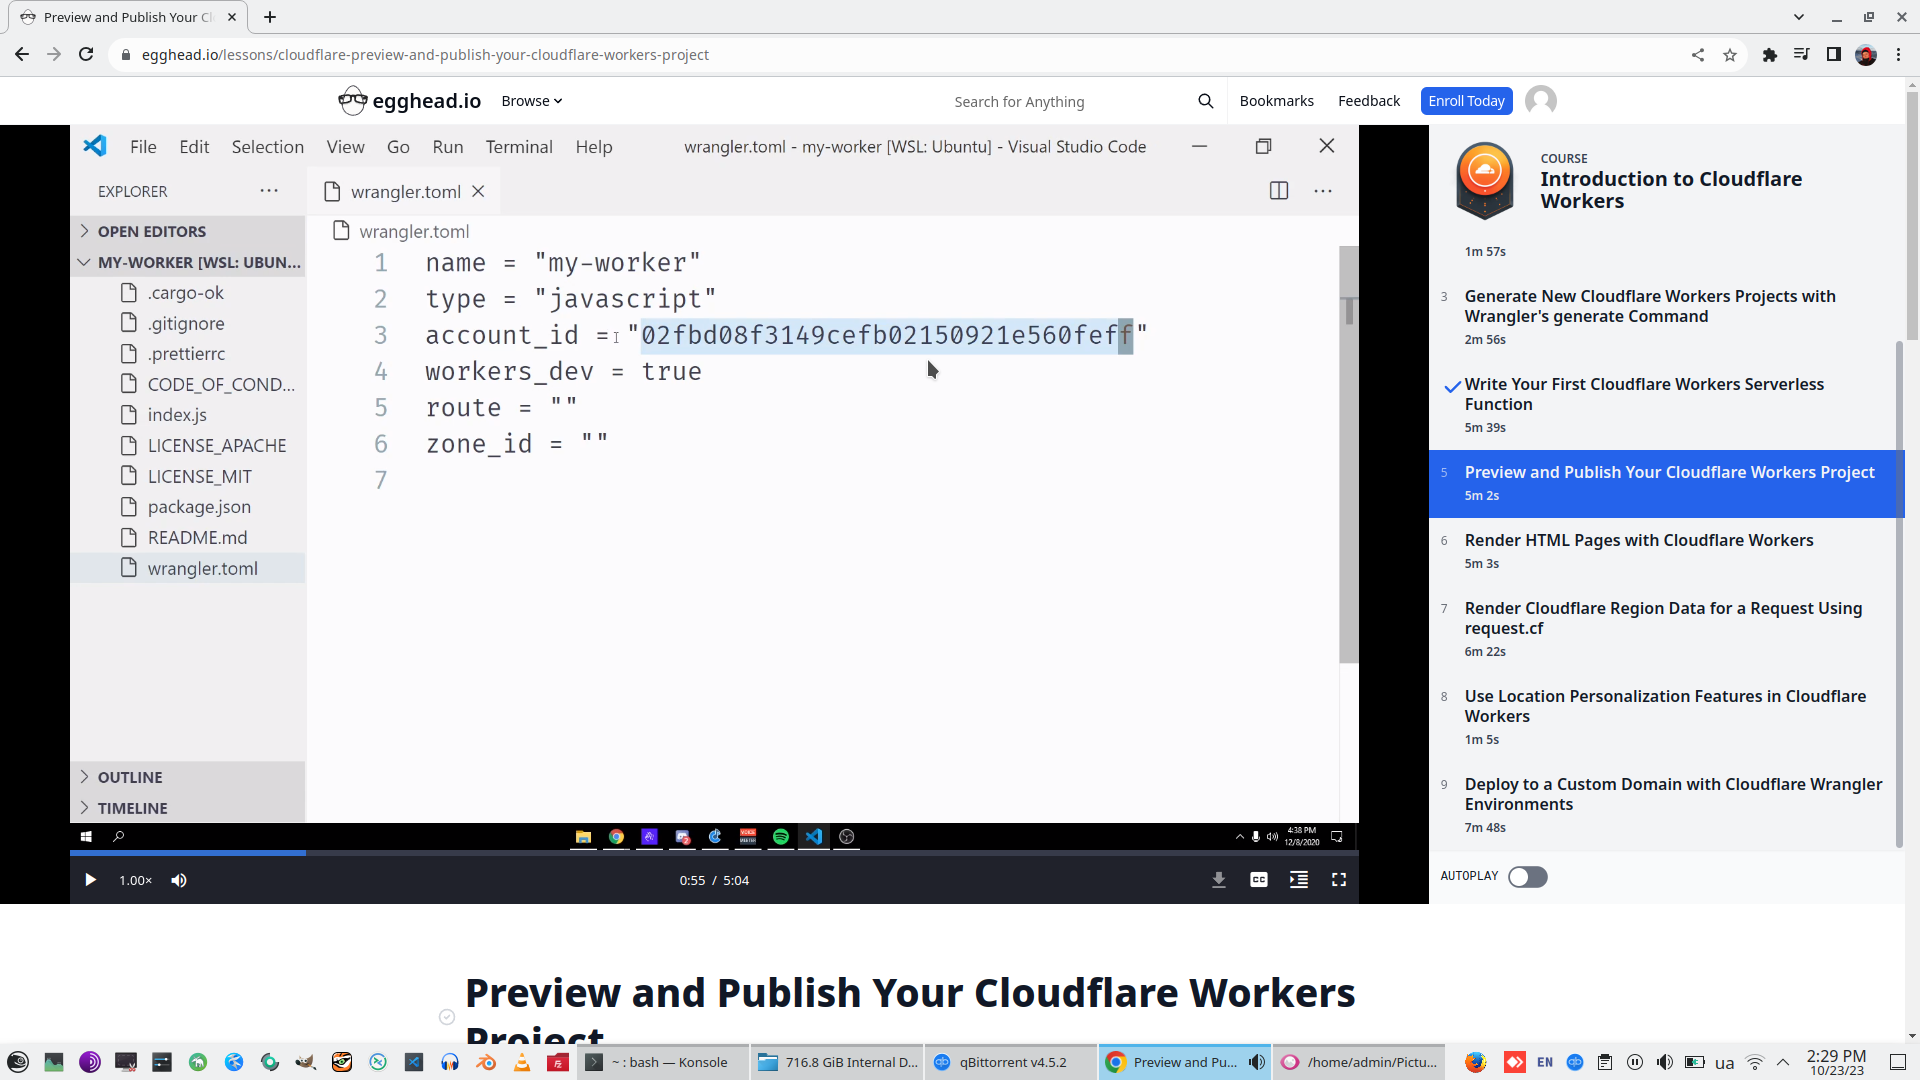
Task: Enable the Autoplay toggle
Action: point(1527,876)
